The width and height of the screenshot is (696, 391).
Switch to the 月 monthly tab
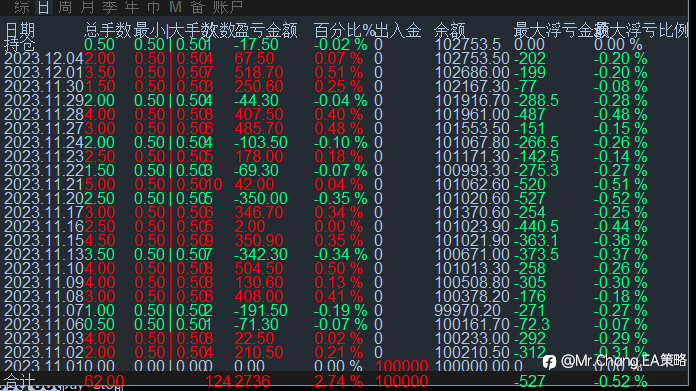click(x=87, y=7)
